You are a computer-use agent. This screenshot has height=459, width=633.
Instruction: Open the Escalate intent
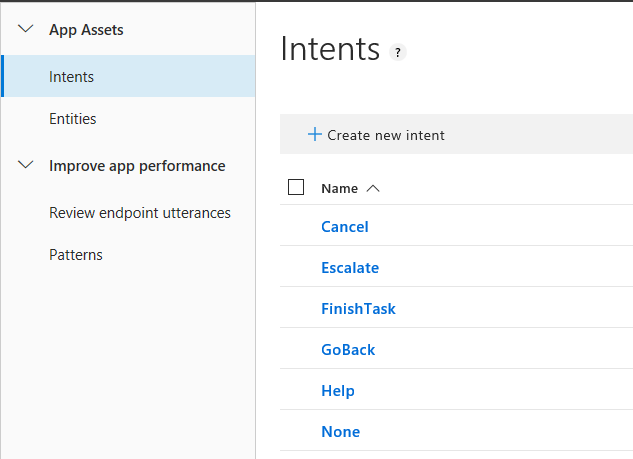(350, 268)
